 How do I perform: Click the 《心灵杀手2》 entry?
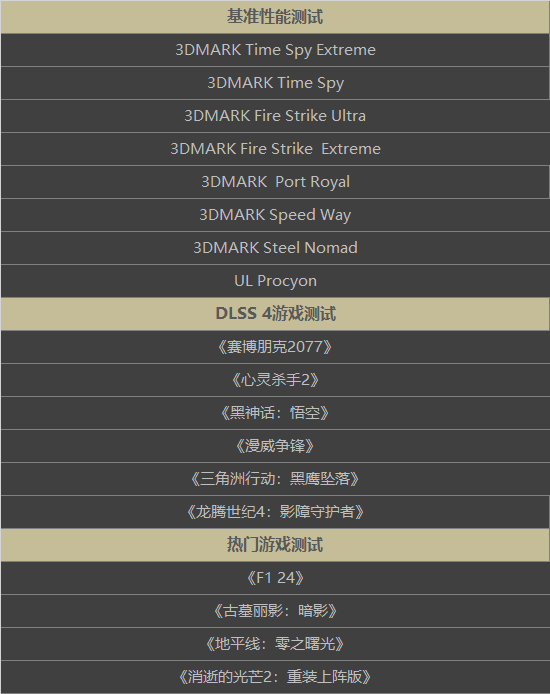click(x=275, y=380)
